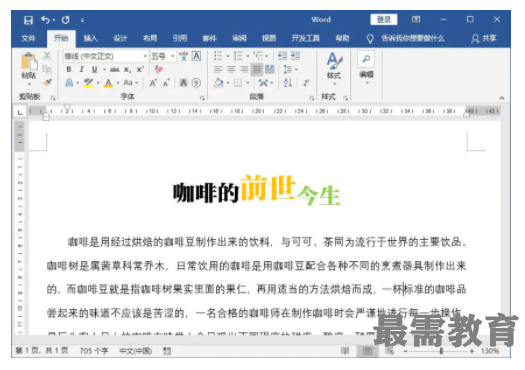This screenshot has width=525, height=370.
Task: Open Change Case Aa dropdown
Action: pyautogui.click(x=130, y=83)
